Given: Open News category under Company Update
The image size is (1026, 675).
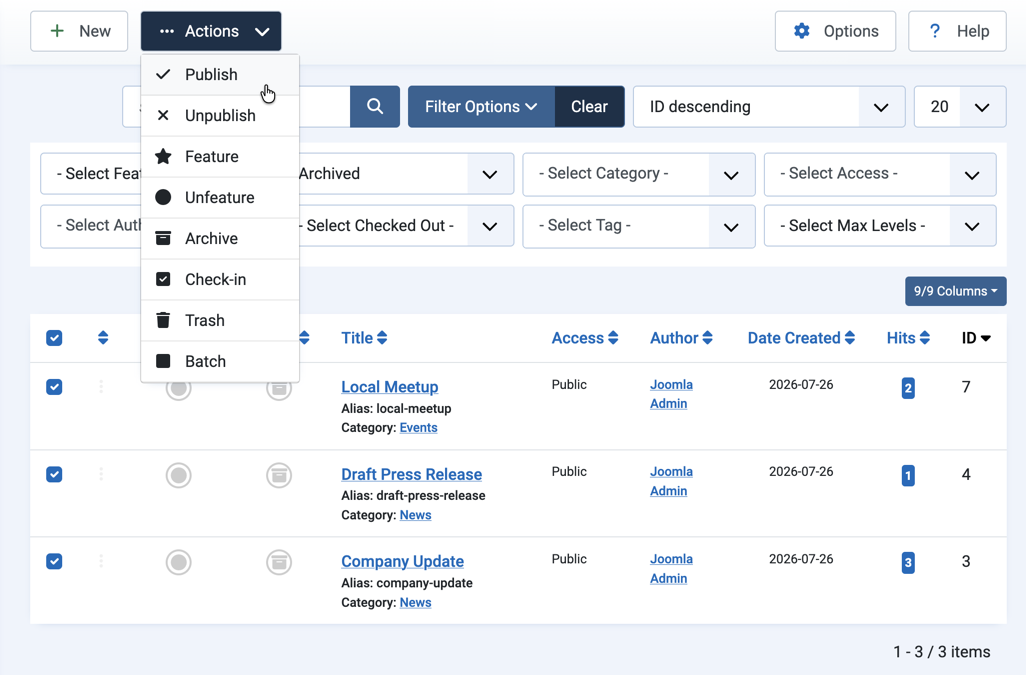Looking at the screenshot, I should [x=416, y=602].
